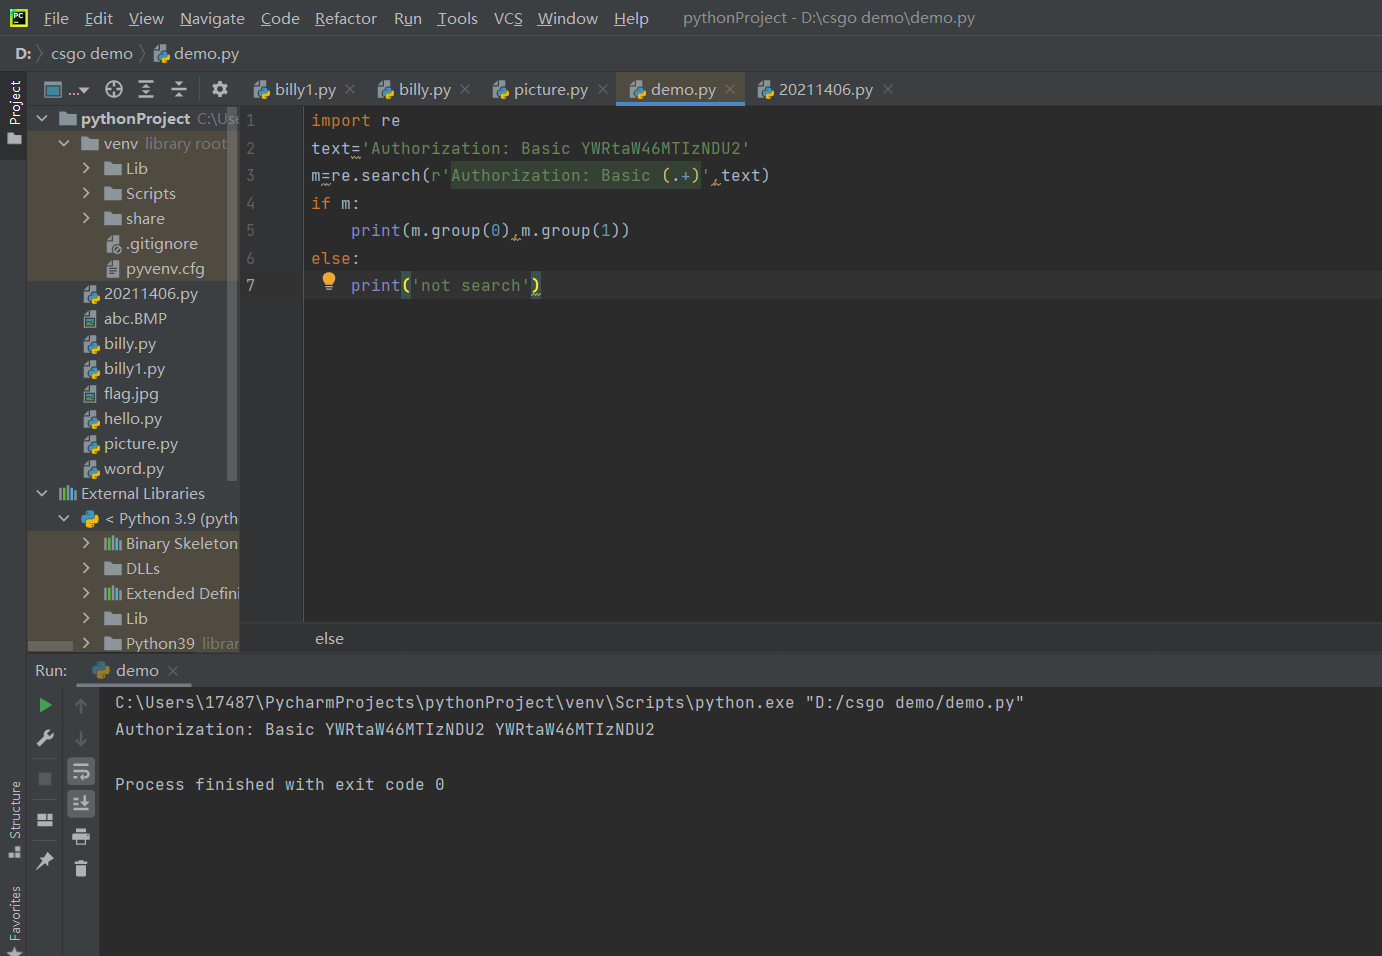
Task: Select word.py in project tree
Action: 123,468
